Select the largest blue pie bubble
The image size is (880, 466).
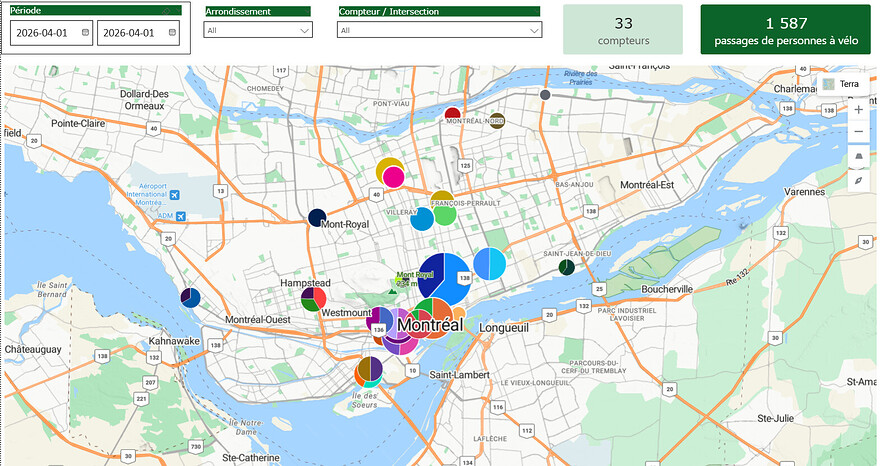pos(444,279)
